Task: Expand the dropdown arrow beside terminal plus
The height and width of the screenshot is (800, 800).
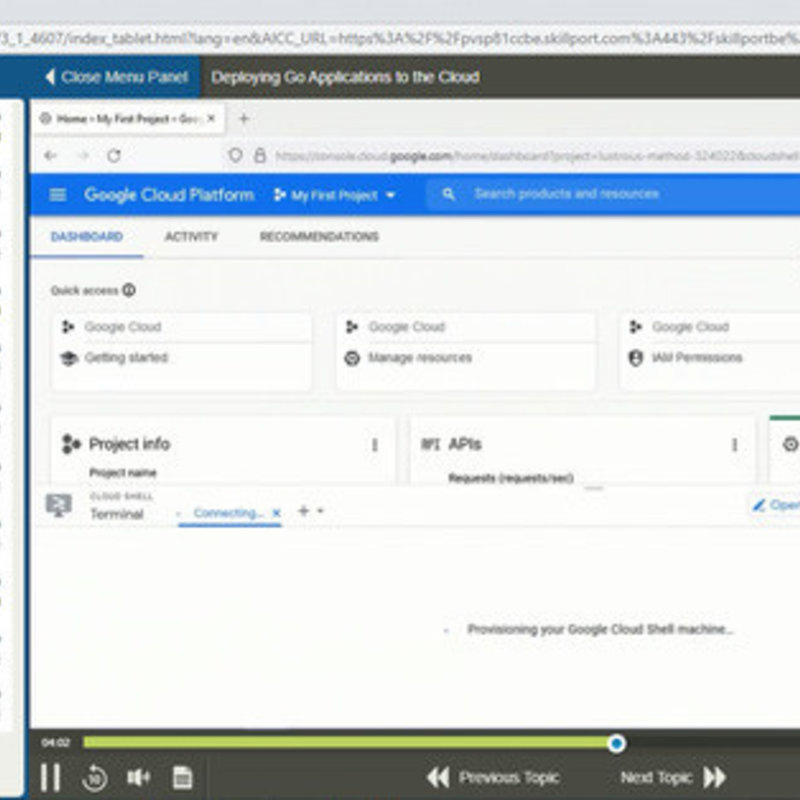Action: (320, 510)
